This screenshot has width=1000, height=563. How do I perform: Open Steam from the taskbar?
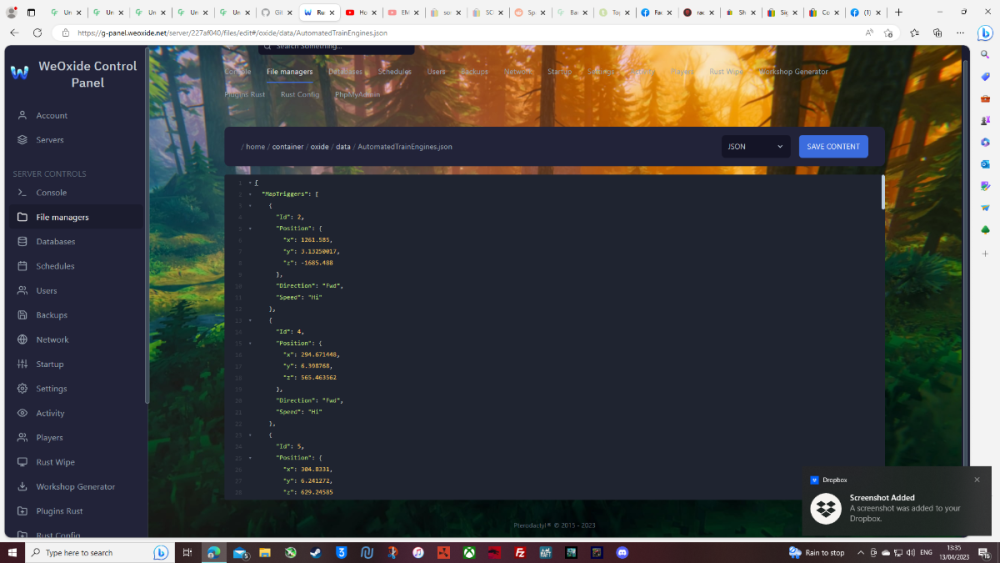(x=316, y=553)
